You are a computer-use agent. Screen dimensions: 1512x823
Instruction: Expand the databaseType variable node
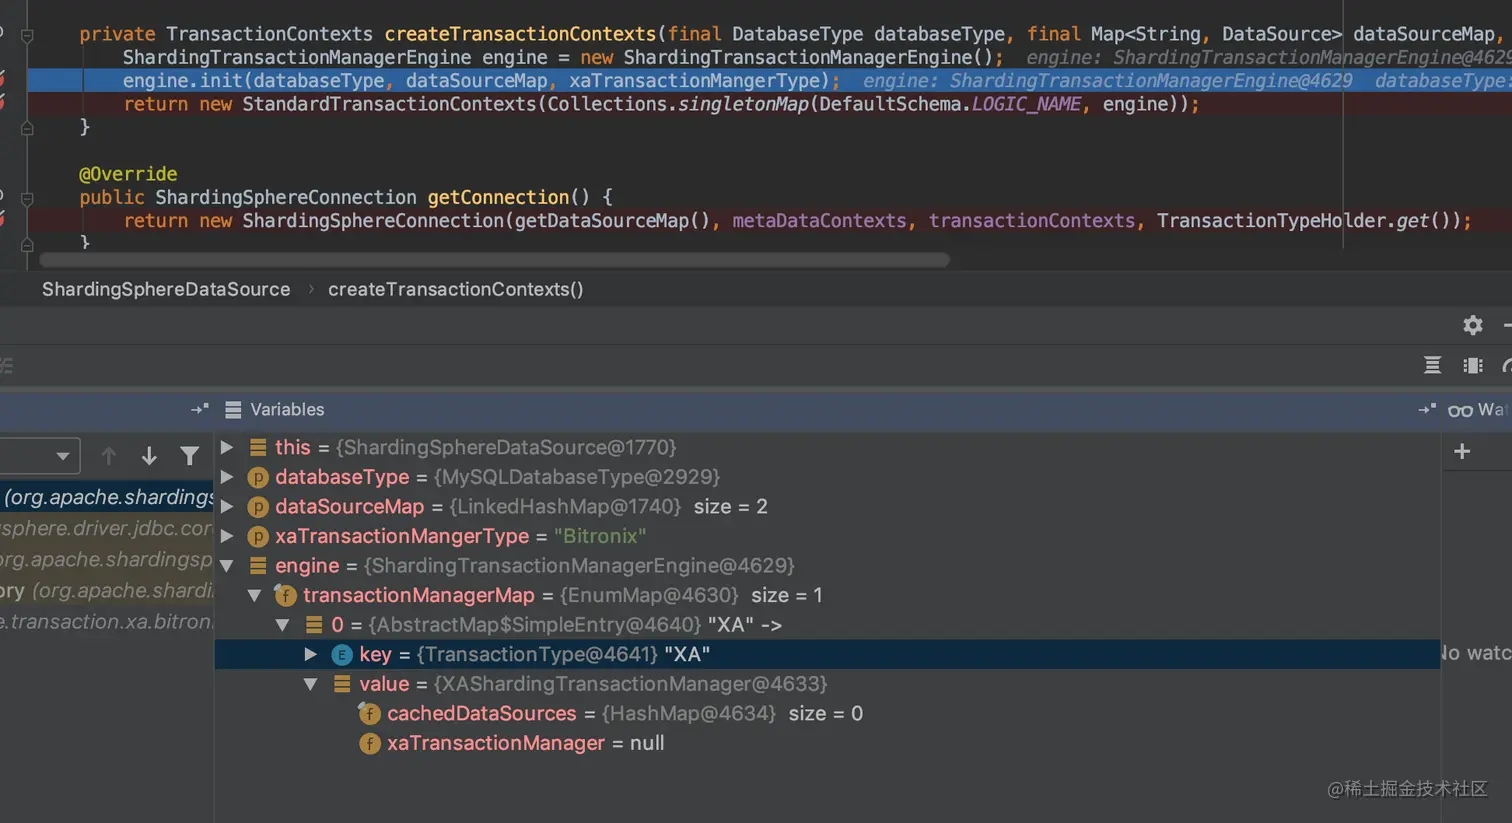coord(228,477)
